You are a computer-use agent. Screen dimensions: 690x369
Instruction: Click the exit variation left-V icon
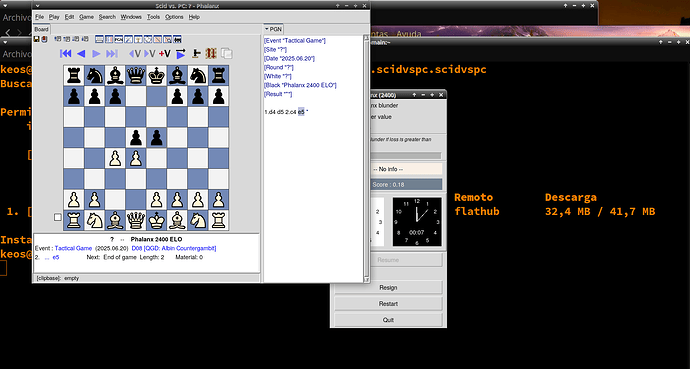coord(135,54)
